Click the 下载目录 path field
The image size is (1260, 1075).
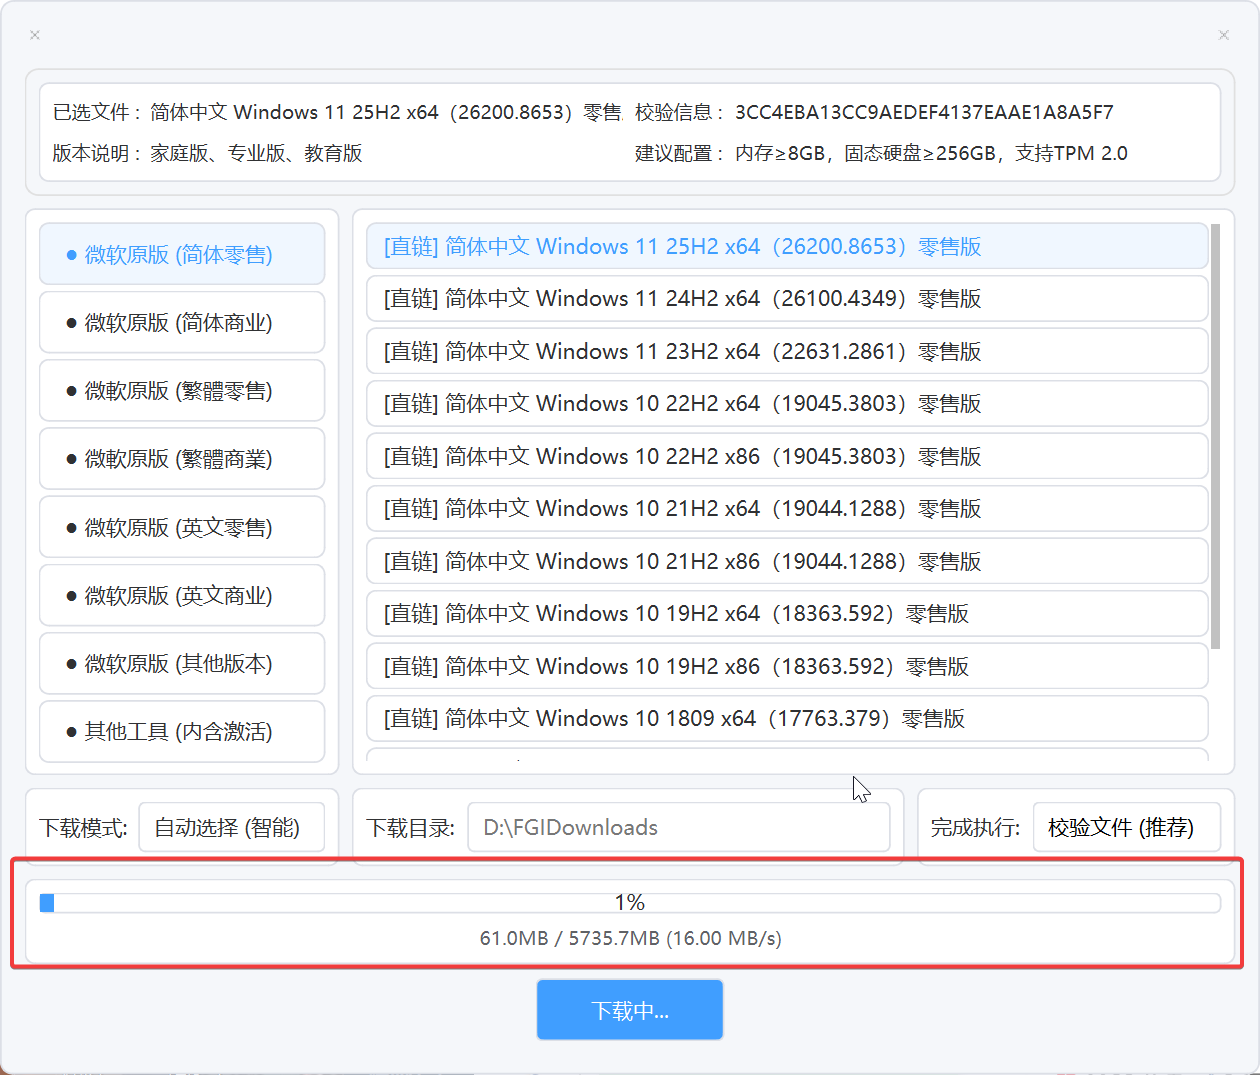[x=679, y=827]
